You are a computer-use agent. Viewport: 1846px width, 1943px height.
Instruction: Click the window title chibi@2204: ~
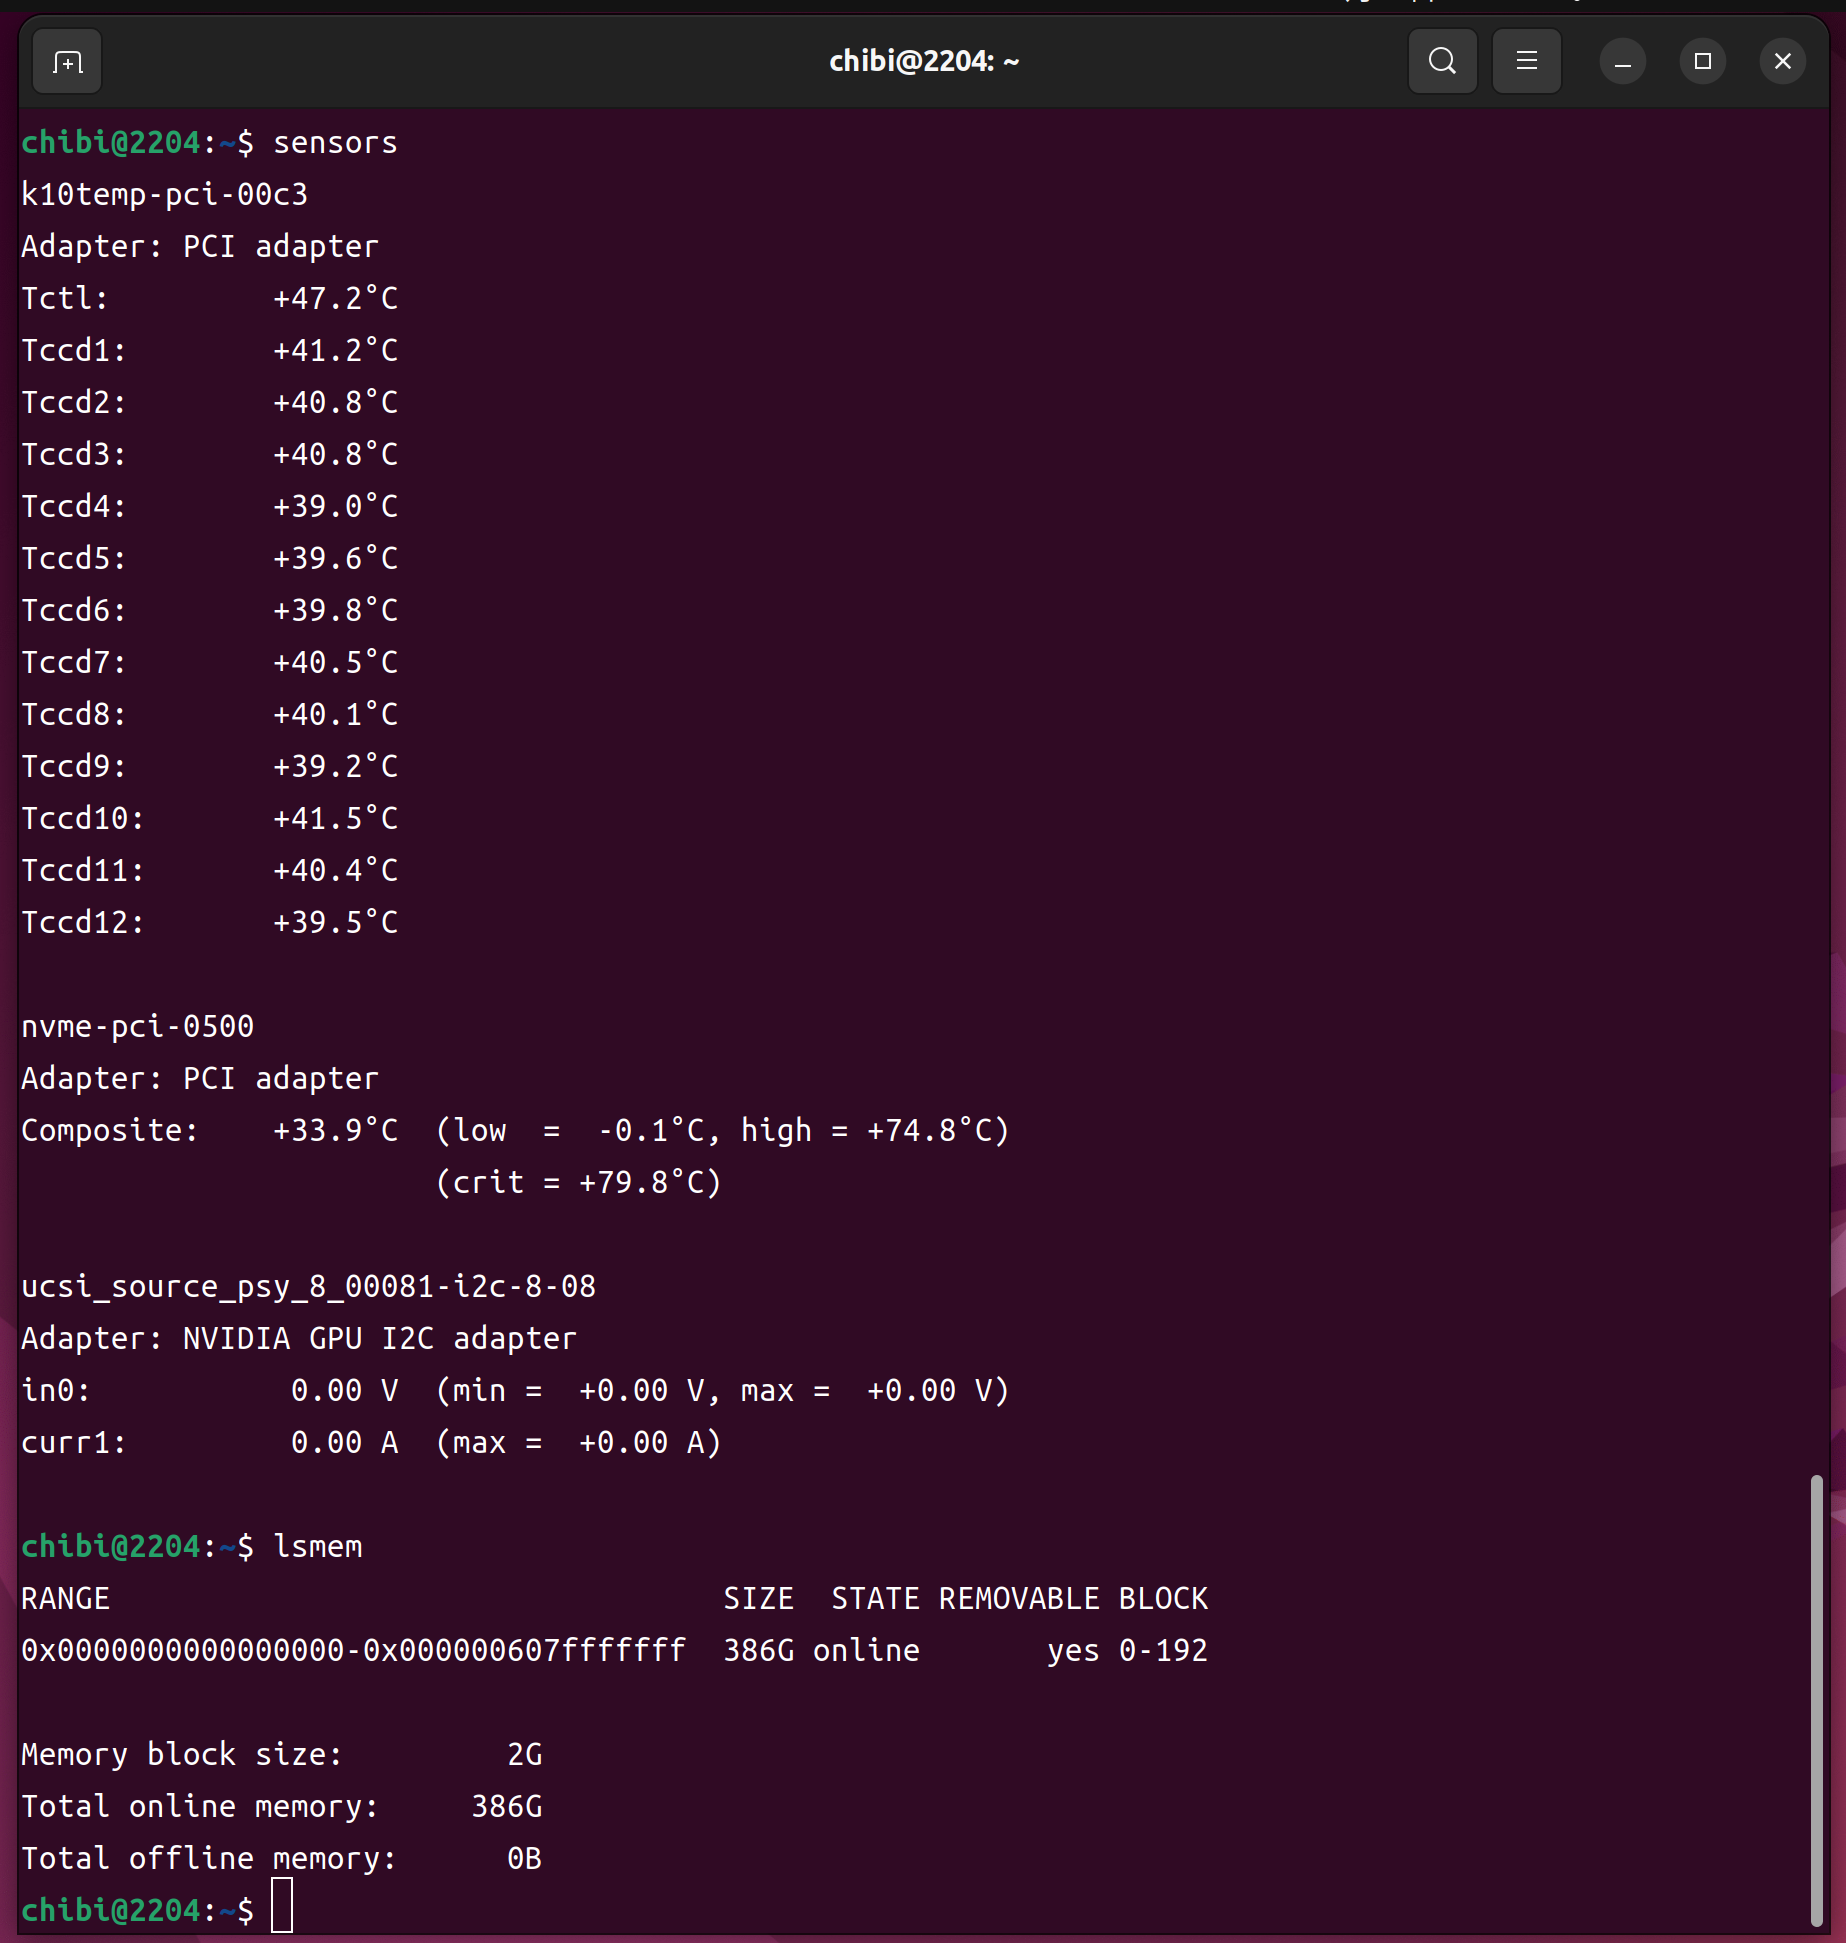pyautogui.click(x=923, y=62)
